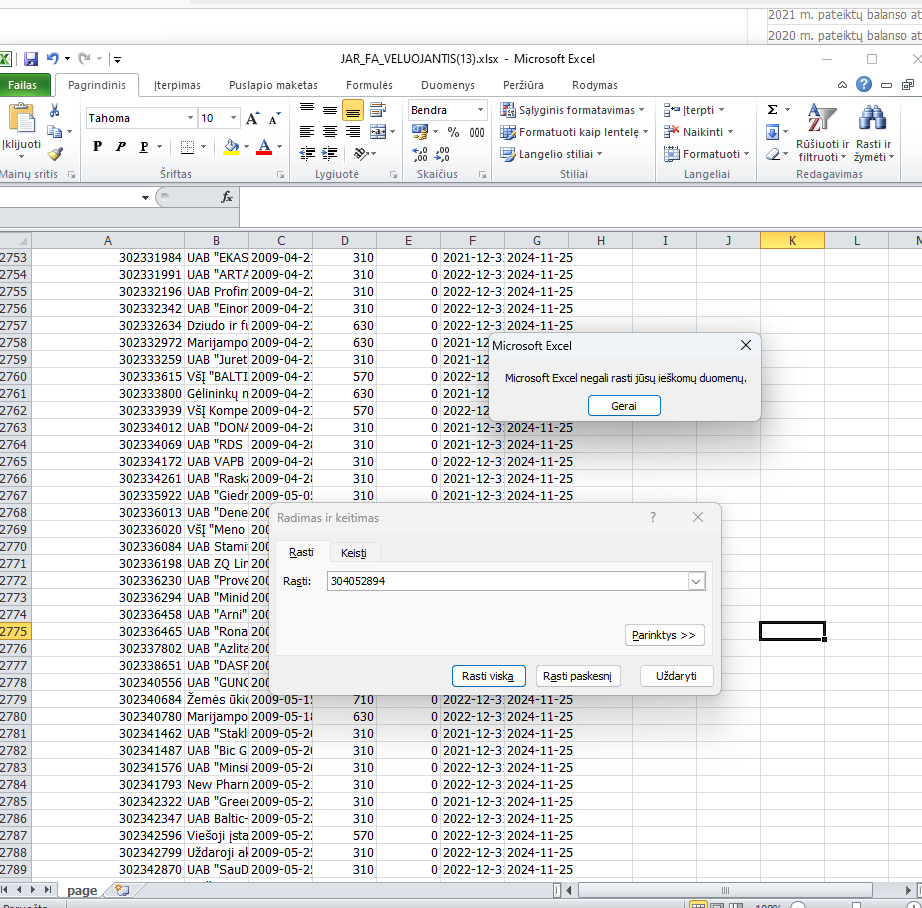The width and height of the screenshot is (922, 908).
Task: Open Rūšiuoti ir filtruoti sort tool
Action: click(x=822, y=133)
